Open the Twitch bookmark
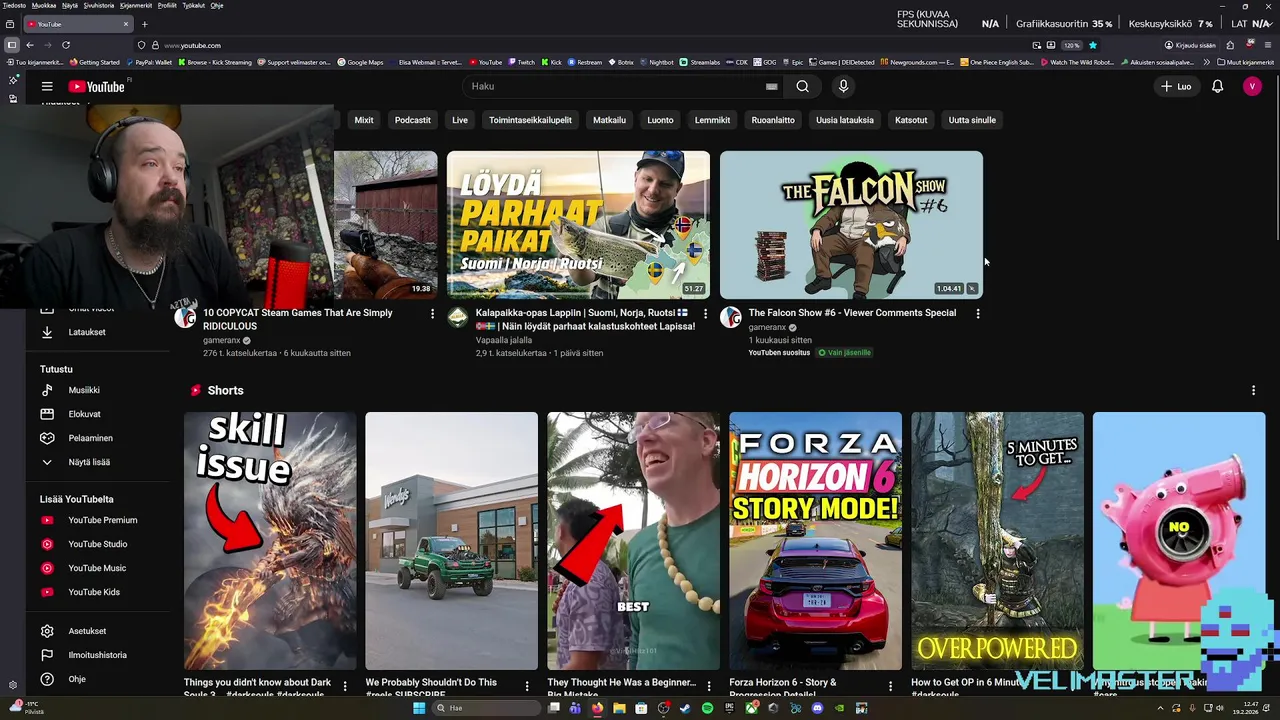This screenshot has width=1280, height=720. click(521, 62)
